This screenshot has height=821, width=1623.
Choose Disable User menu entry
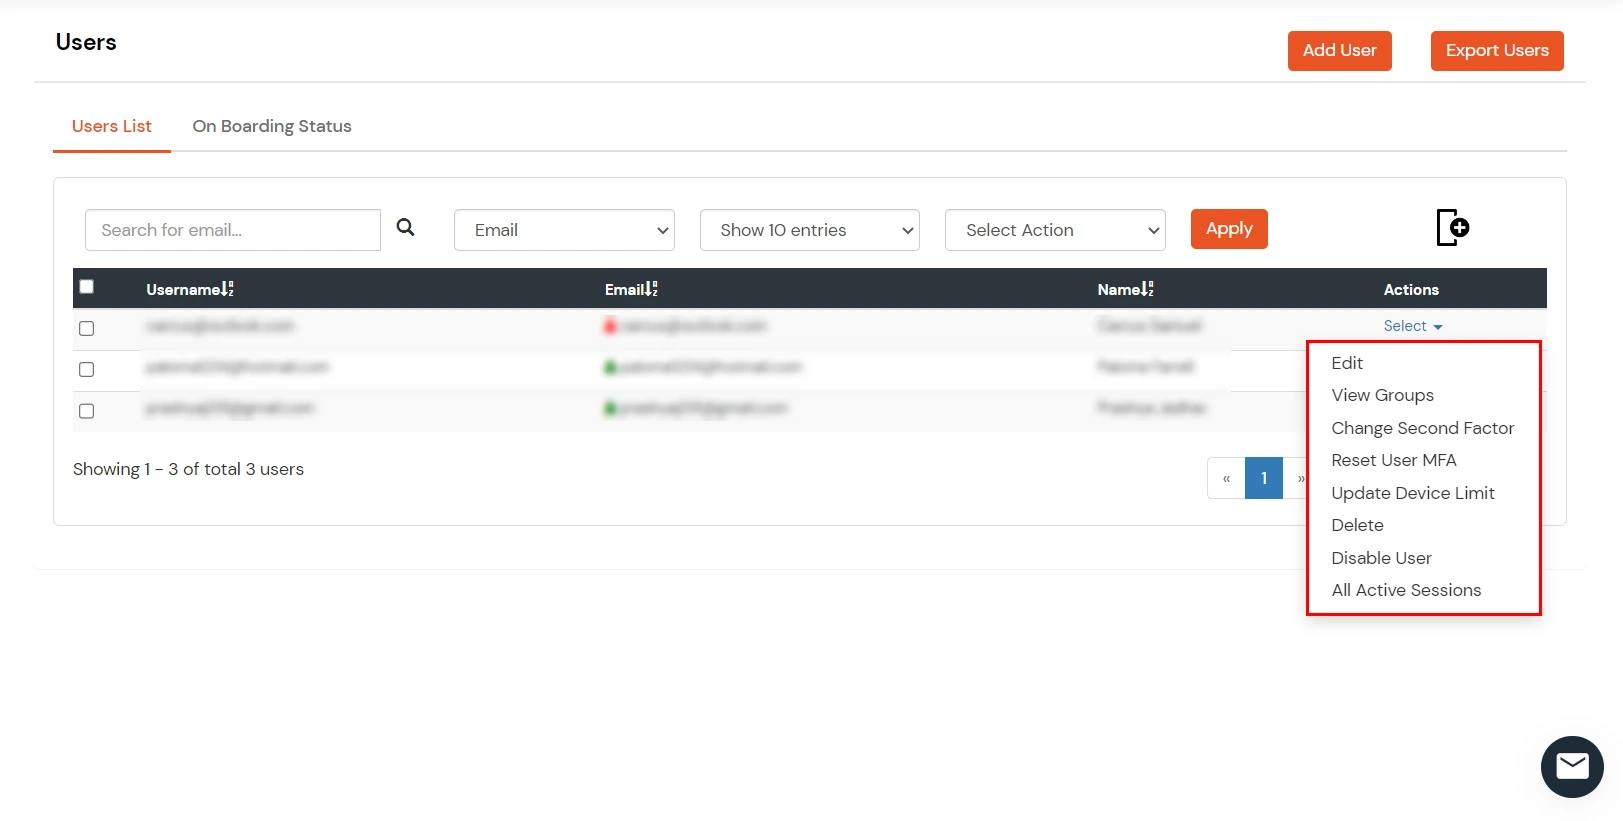(x=1381, y=558)
